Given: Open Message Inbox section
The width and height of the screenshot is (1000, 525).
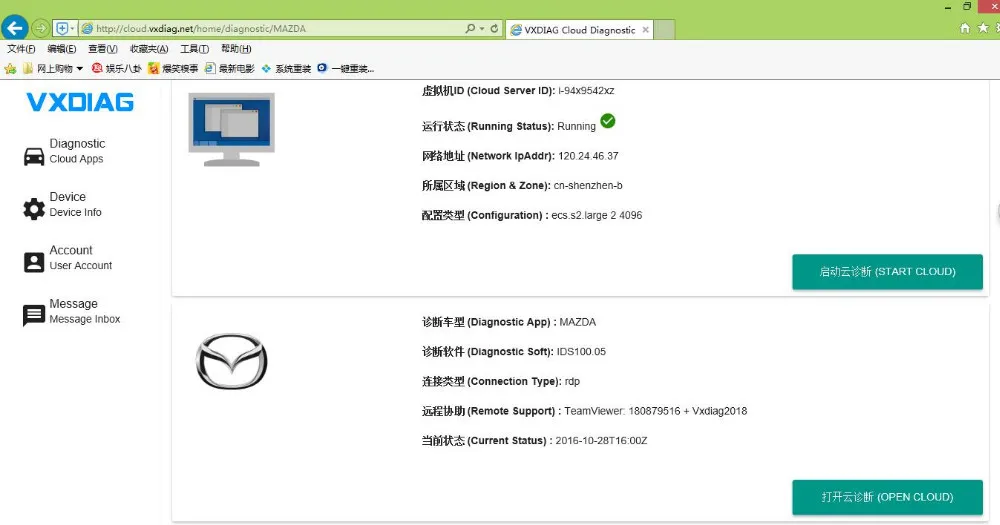Looking at the screenshot, I should [x=85, y=311].
